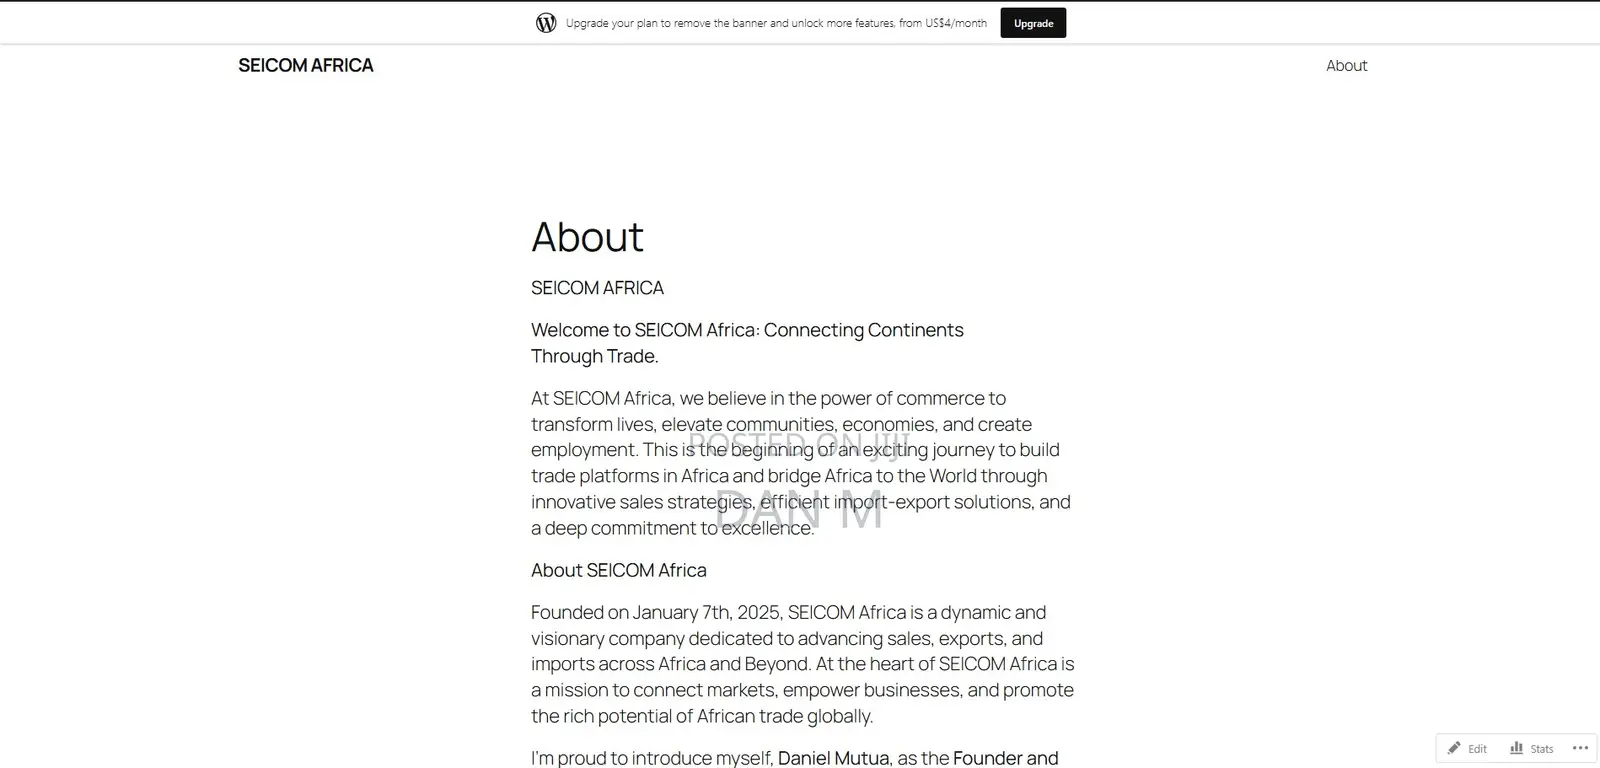The image size is (1600, 768).
Task: Select the Stats label in the action bar
Action: 1542,749
